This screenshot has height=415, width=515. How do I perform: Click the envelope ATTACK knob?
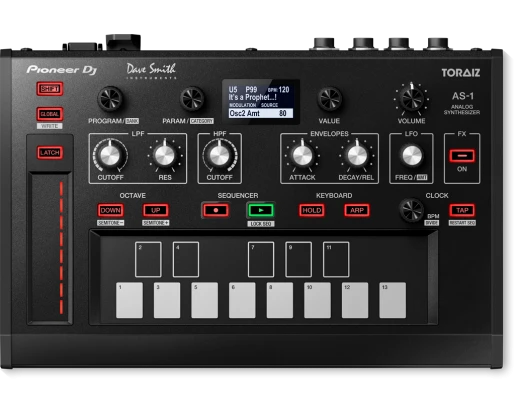click(302, 155)
